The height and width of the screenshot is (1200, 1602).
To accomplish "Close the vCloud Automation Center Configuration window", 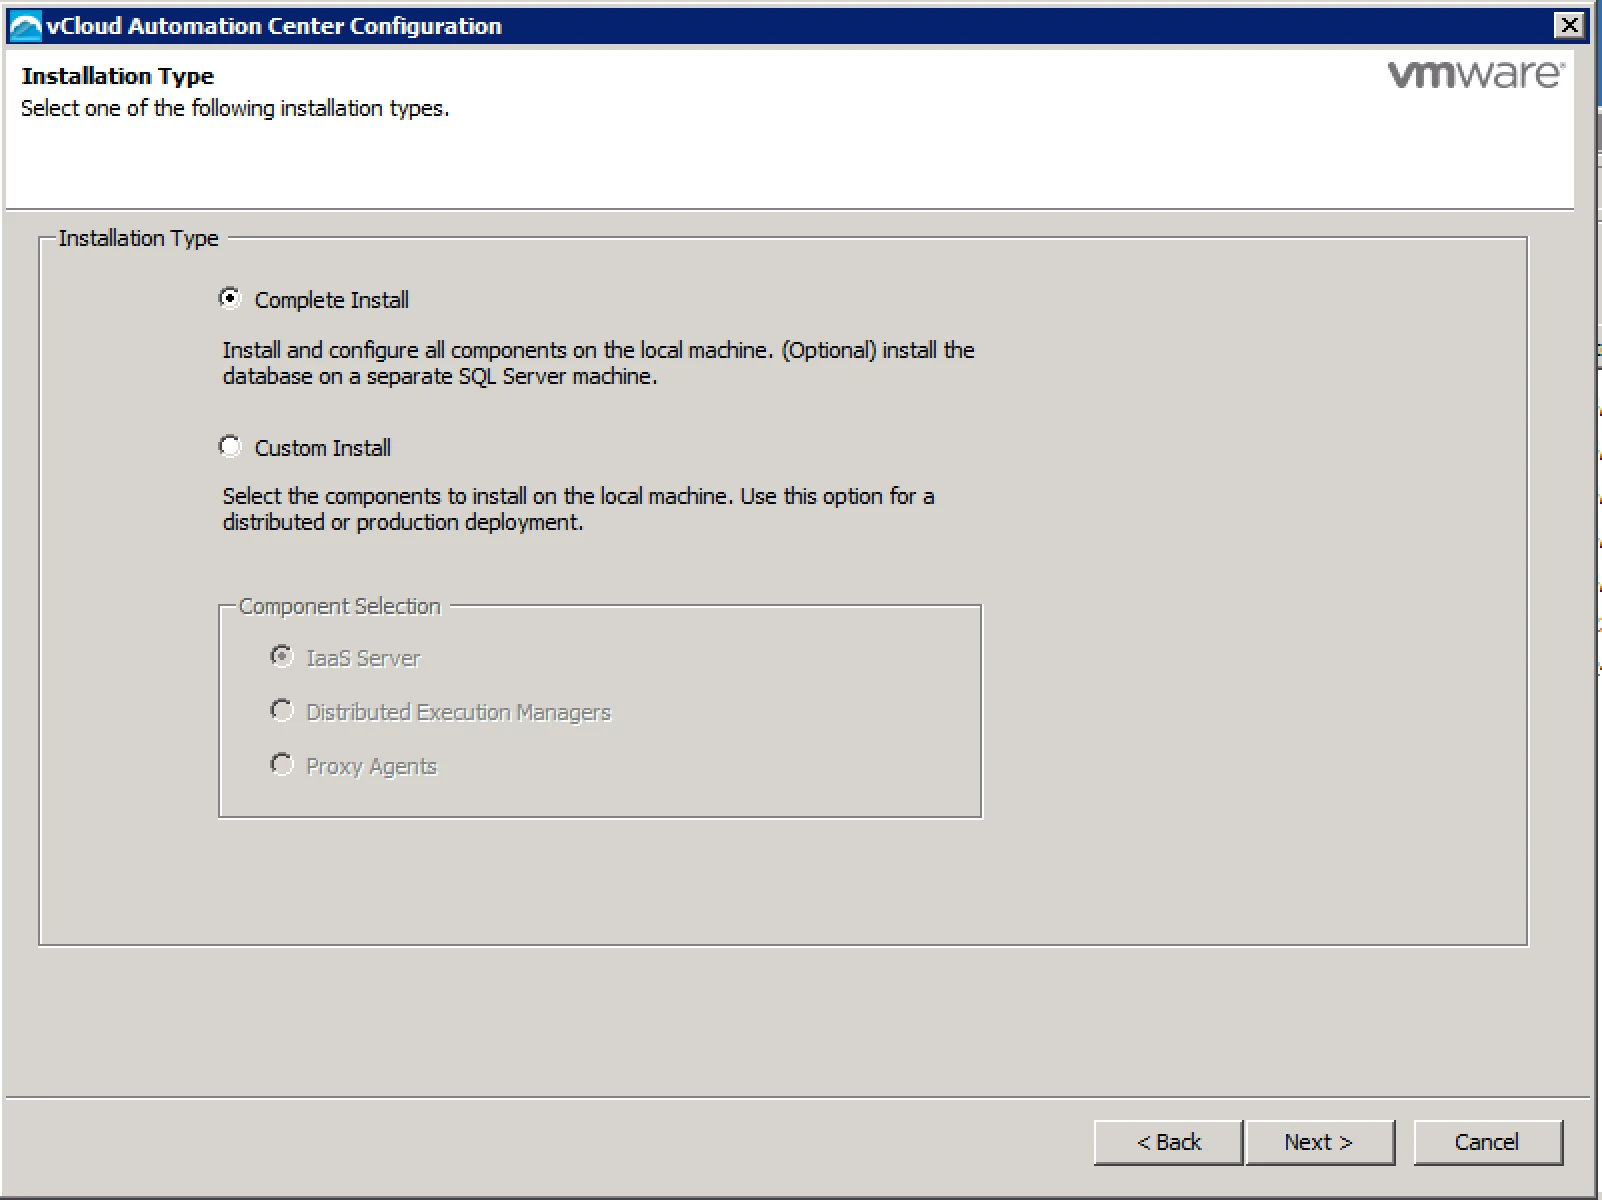I will click(1570, 25).
